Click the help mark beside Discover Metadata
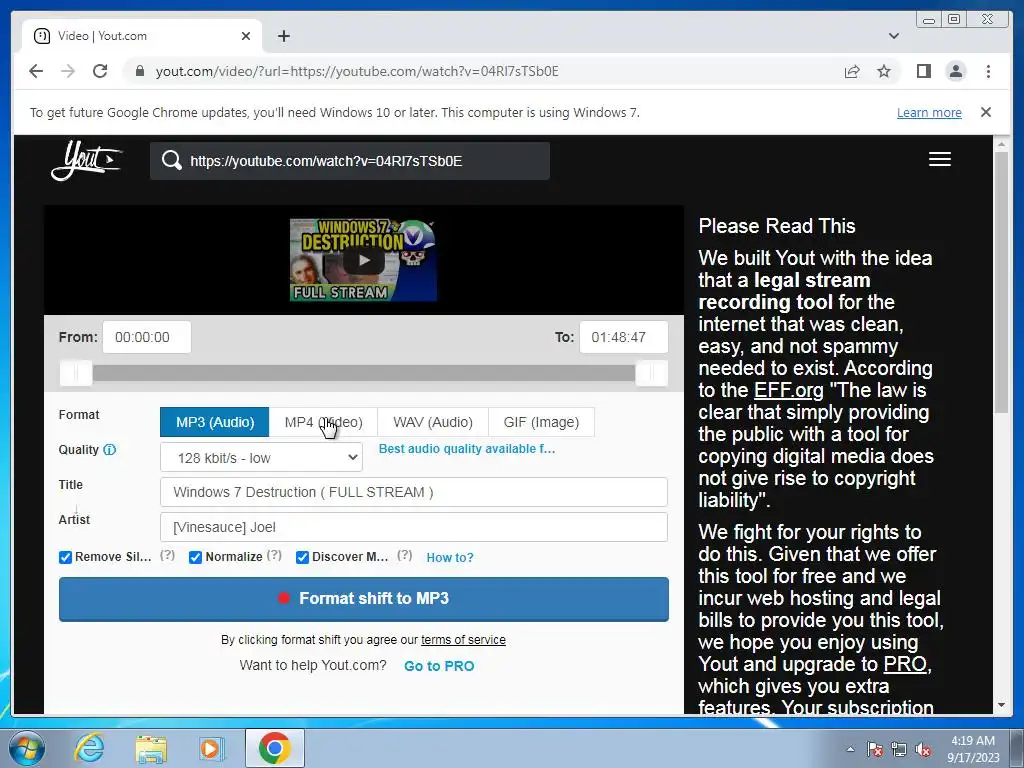The height and width of the screenshot is (768, 1024). [x=405, y=556]
